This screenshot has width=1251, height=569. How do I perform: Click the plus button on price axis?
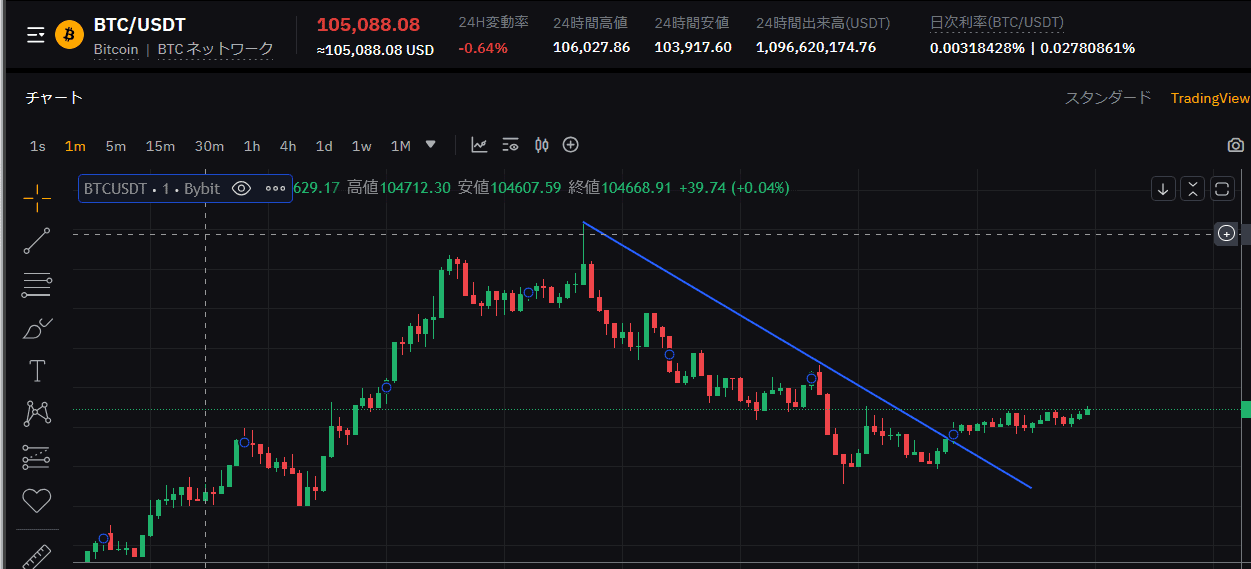[1227, 234]
